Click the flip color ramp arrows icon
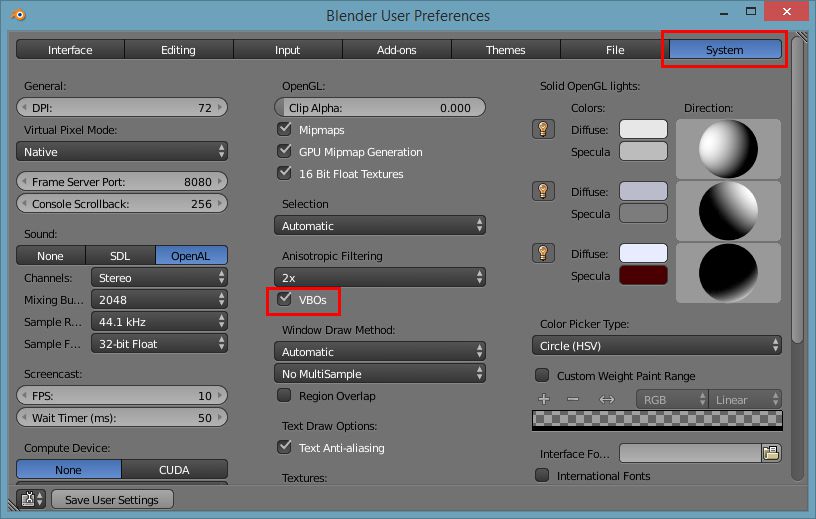816x519 pixels. 607,399
